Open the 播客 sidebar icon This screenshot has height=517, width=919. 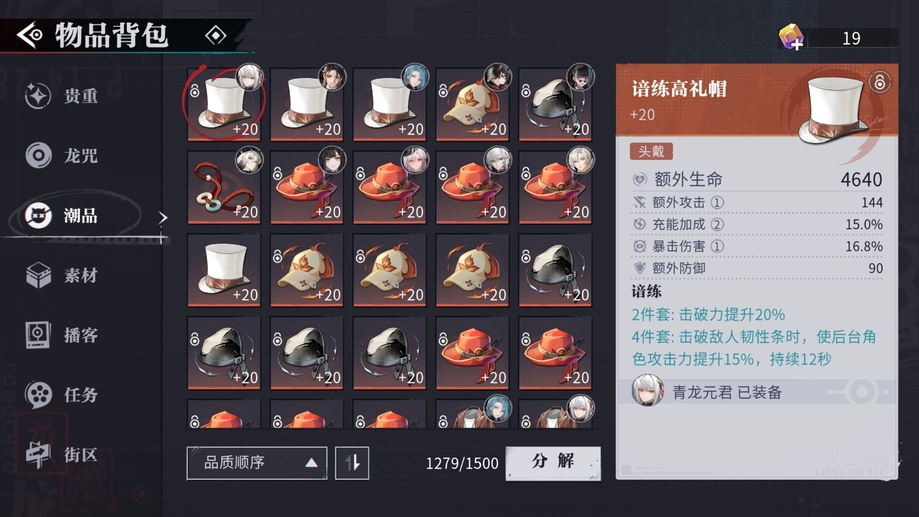point(38,335)
